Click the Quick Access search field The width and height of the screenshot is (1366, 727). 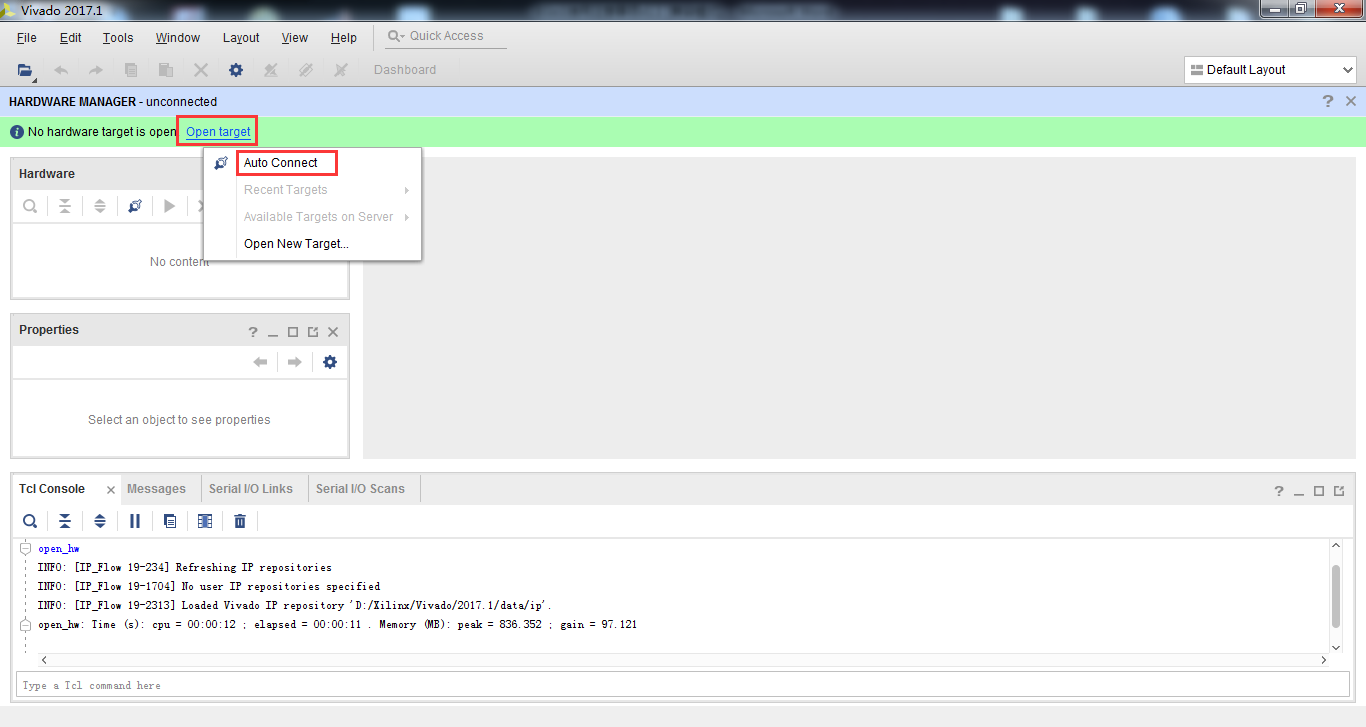[x=446, y=36]
